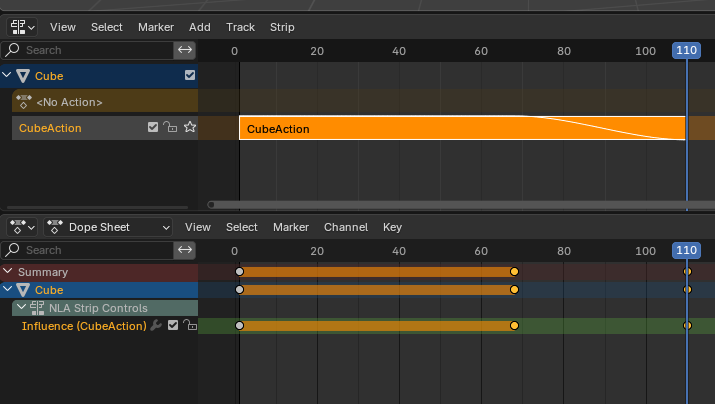Click the Influence channel modifier wrench icon
The width and height of the screenshot is (715, 404).
pos(156,326)
